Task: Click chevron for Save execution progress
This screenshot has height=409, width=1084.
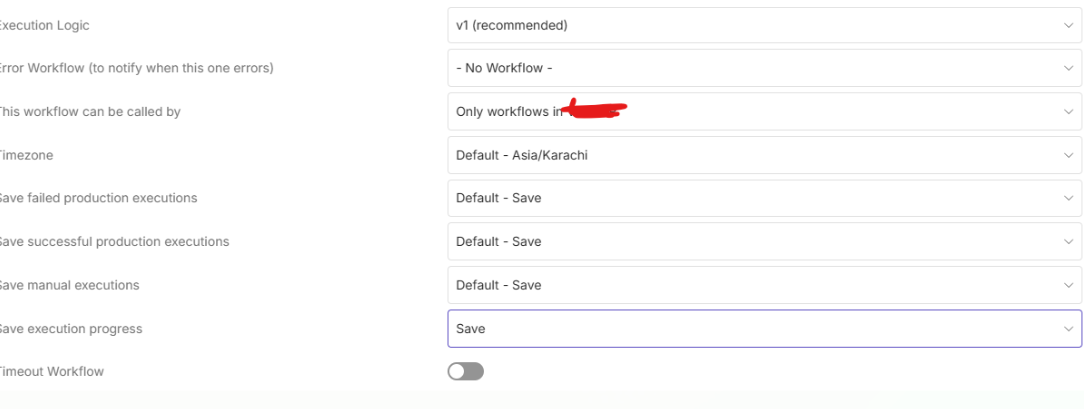Action: tap(1068, 328)
